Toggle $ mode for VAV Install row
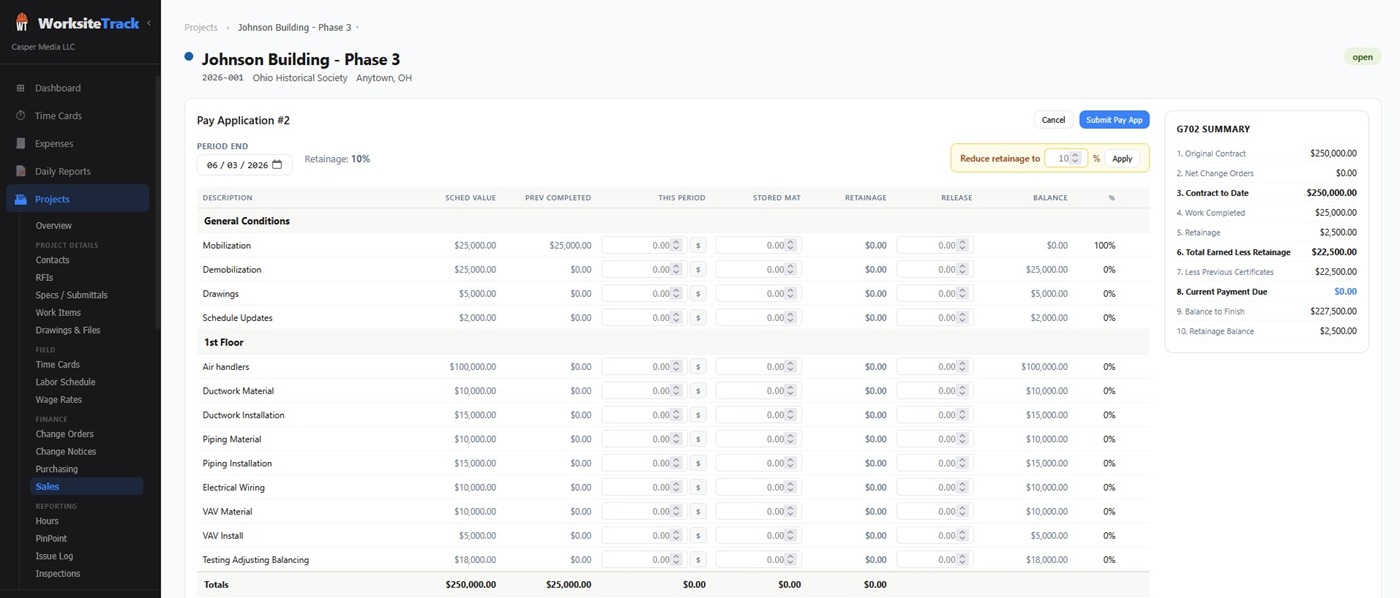1400x598 pixels. [x=698, y=536]
